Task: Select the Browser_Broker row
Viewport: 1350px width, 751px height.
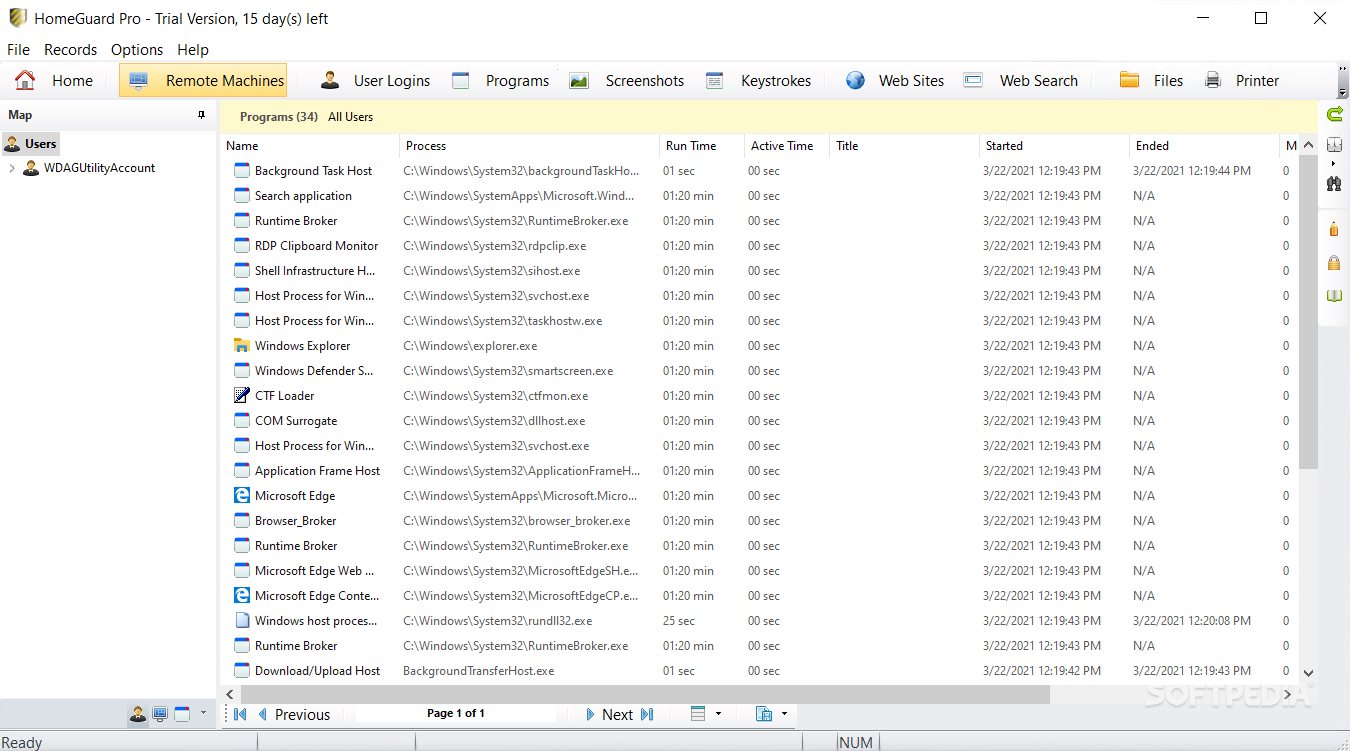Action: pos(760,521)
